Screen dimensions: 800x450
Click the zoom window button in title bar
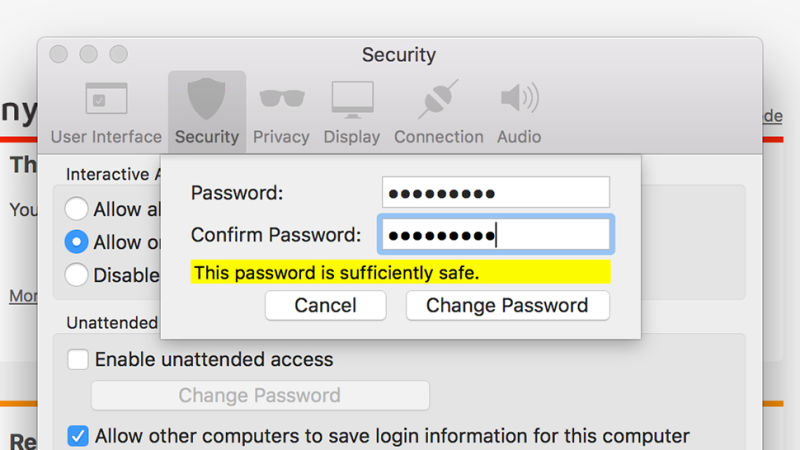tap(119, 54)
